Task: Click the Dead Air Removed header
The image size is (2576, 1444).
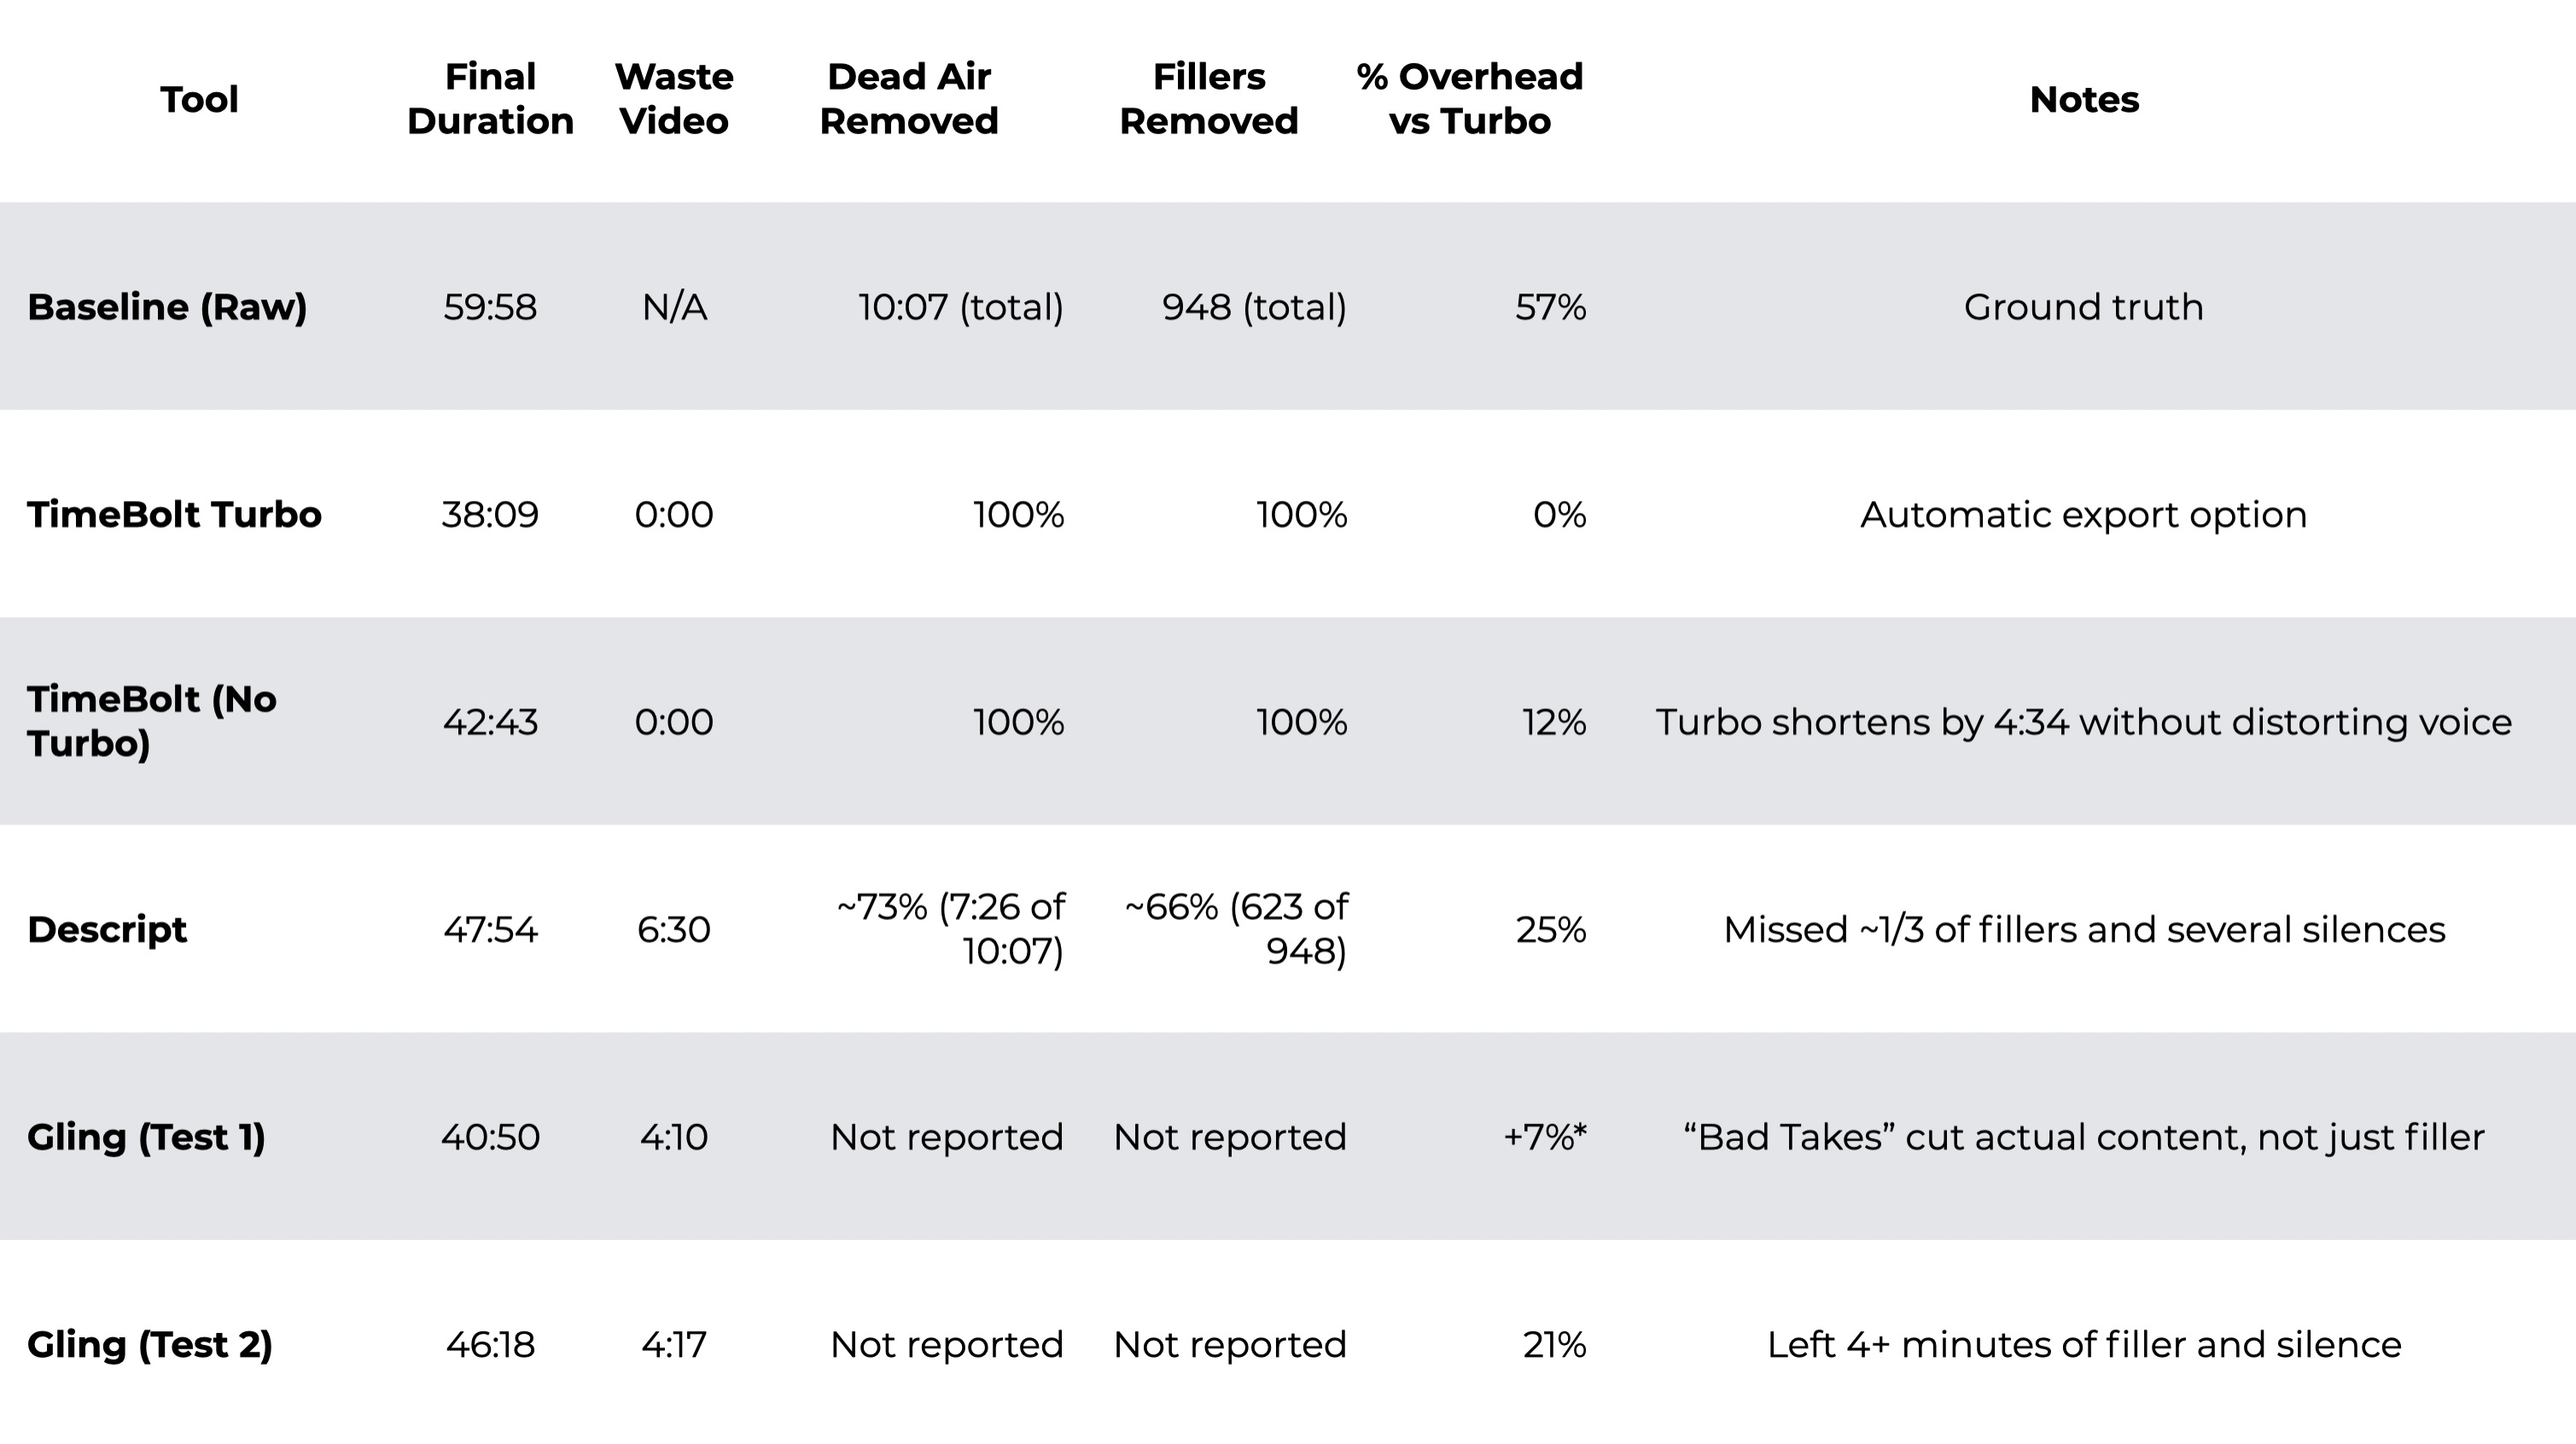Action: tap(909, 99)
